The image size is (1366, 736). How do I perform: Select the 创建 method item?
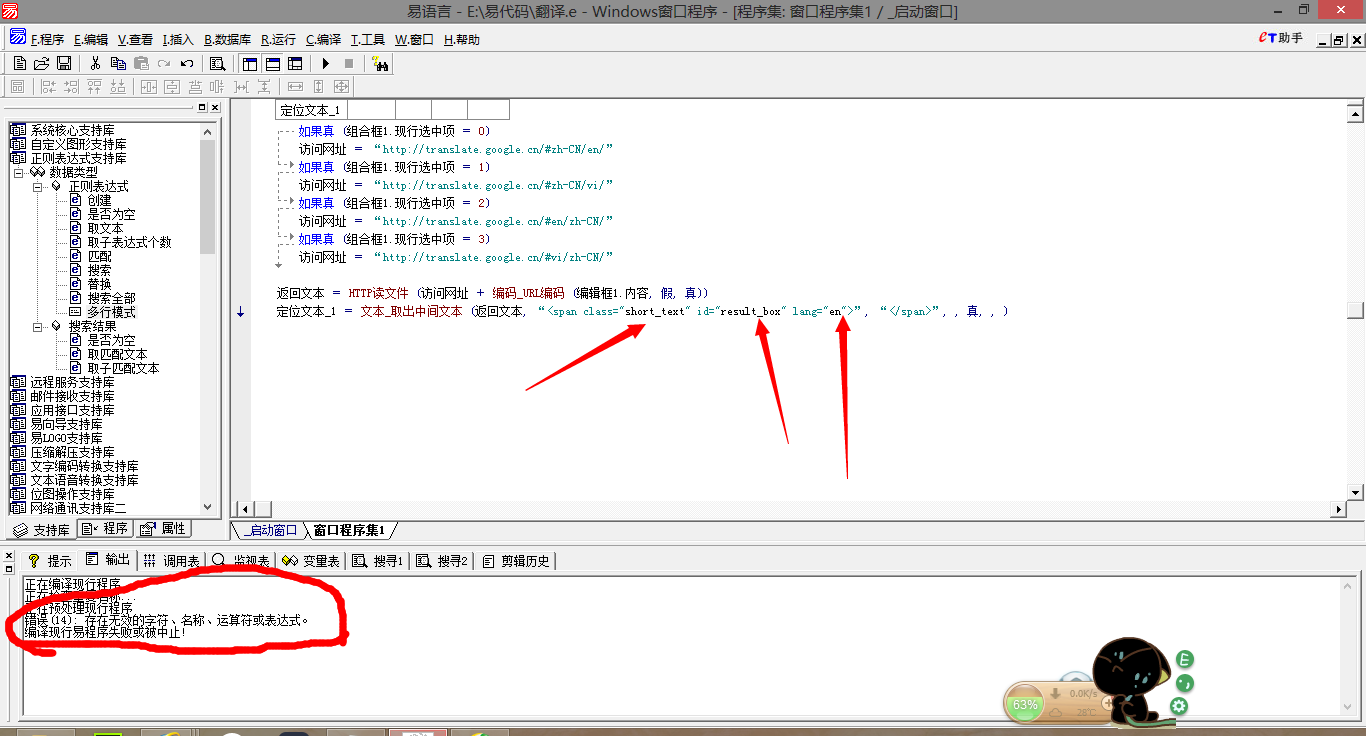pos(100,200)
